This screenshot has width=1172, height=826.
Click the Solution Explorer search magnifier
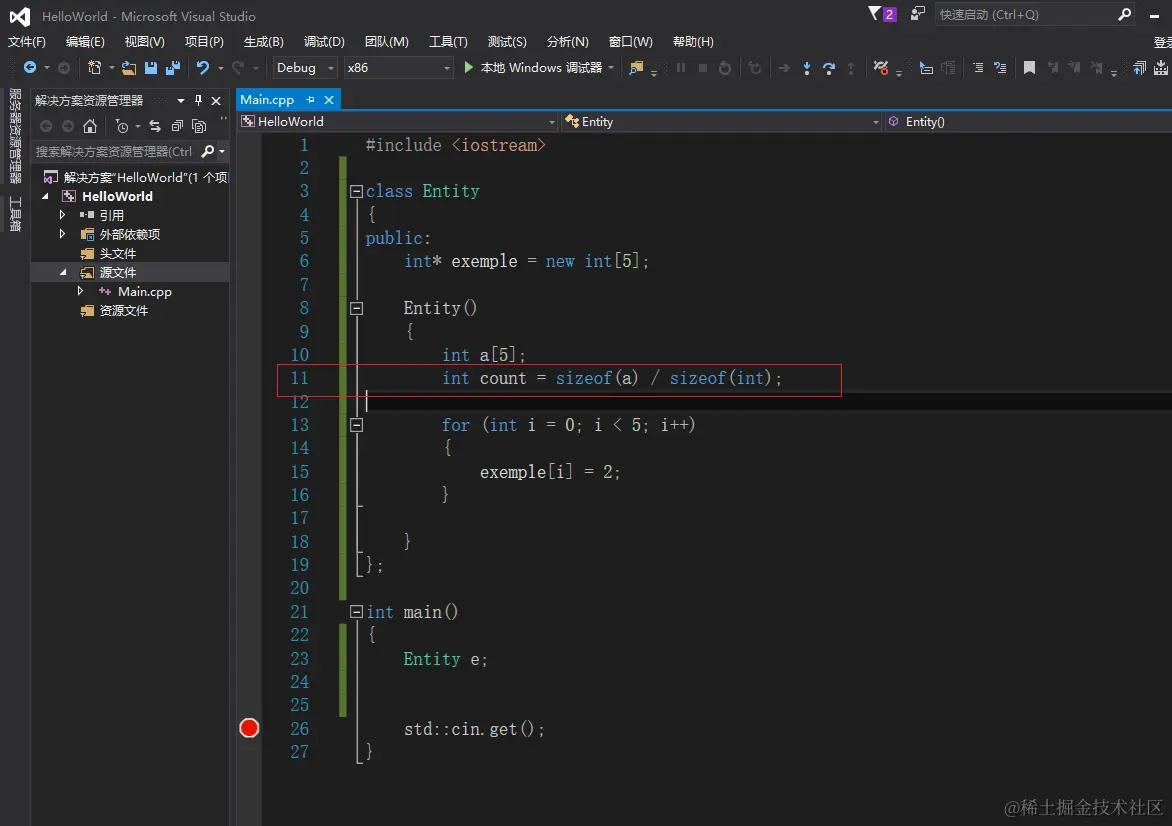coord(208,152)
